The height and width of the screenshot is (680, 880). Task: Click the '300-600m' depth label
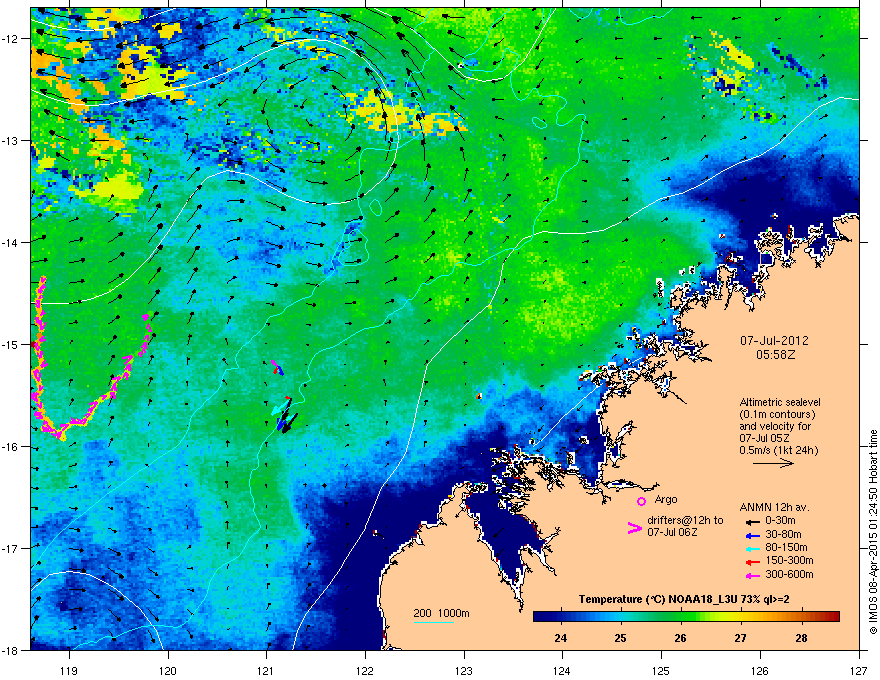pos(789,574)
